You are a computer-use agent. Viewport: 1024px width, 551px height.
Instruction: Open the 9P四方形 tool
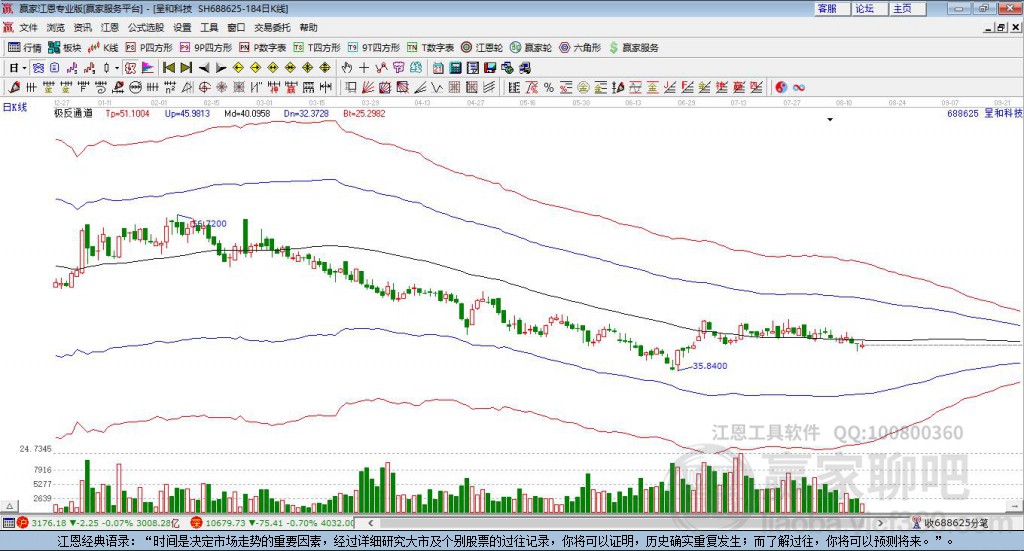click(206, 48)
